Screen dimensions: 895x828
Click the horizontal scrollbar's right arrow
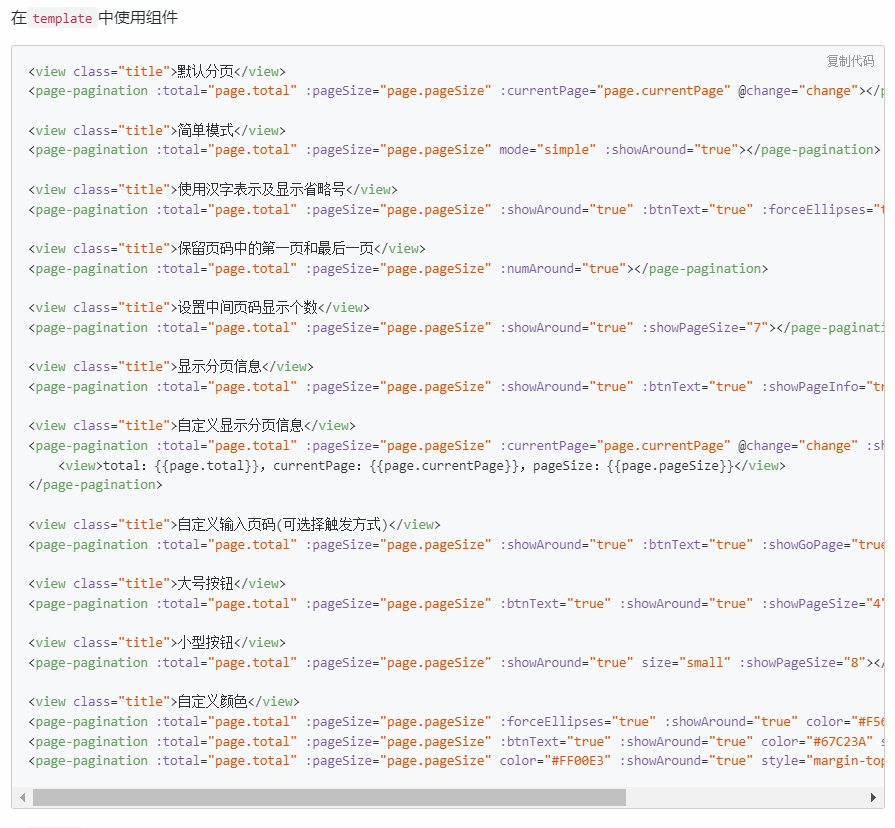875,797
